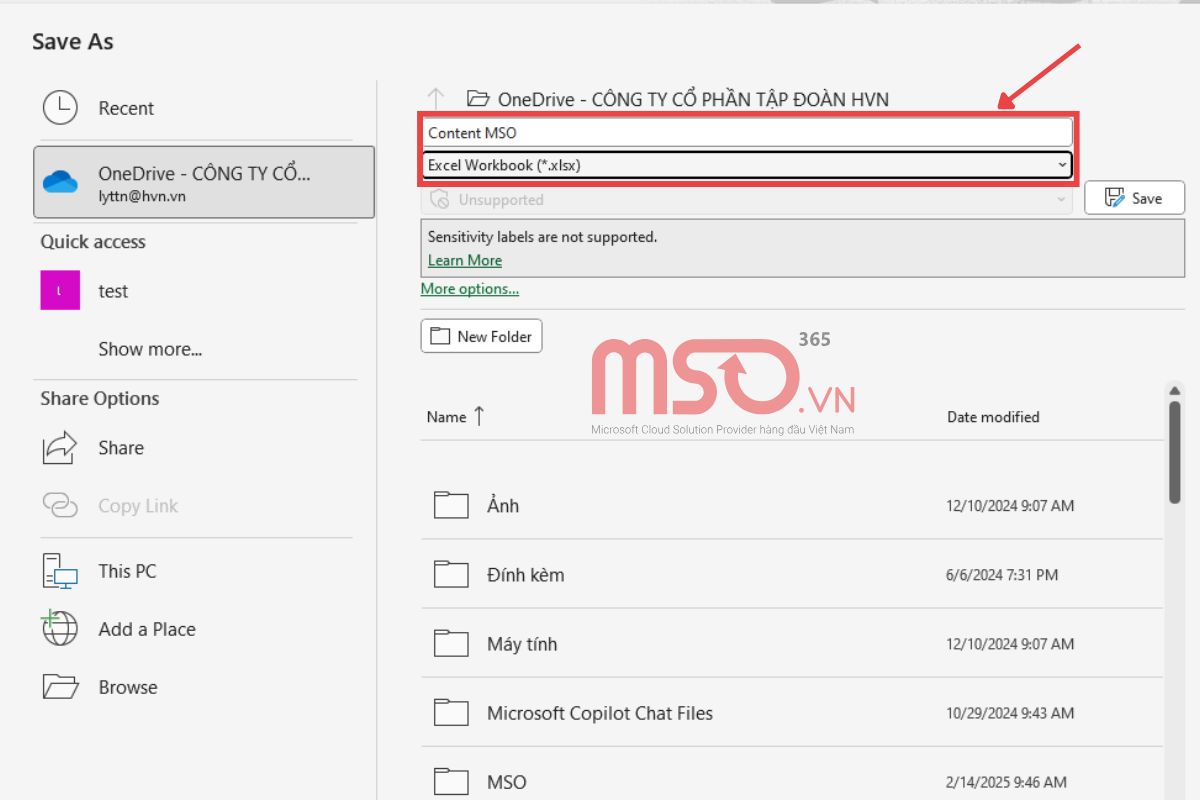Click the sensitivity shield icon
This screenshot has width=1200, height=800.
coord(438,199)
